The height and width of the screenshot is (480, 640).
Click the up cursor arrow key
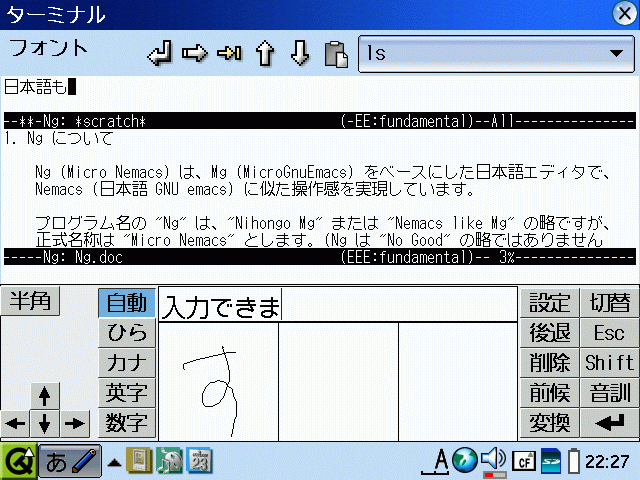44,396
